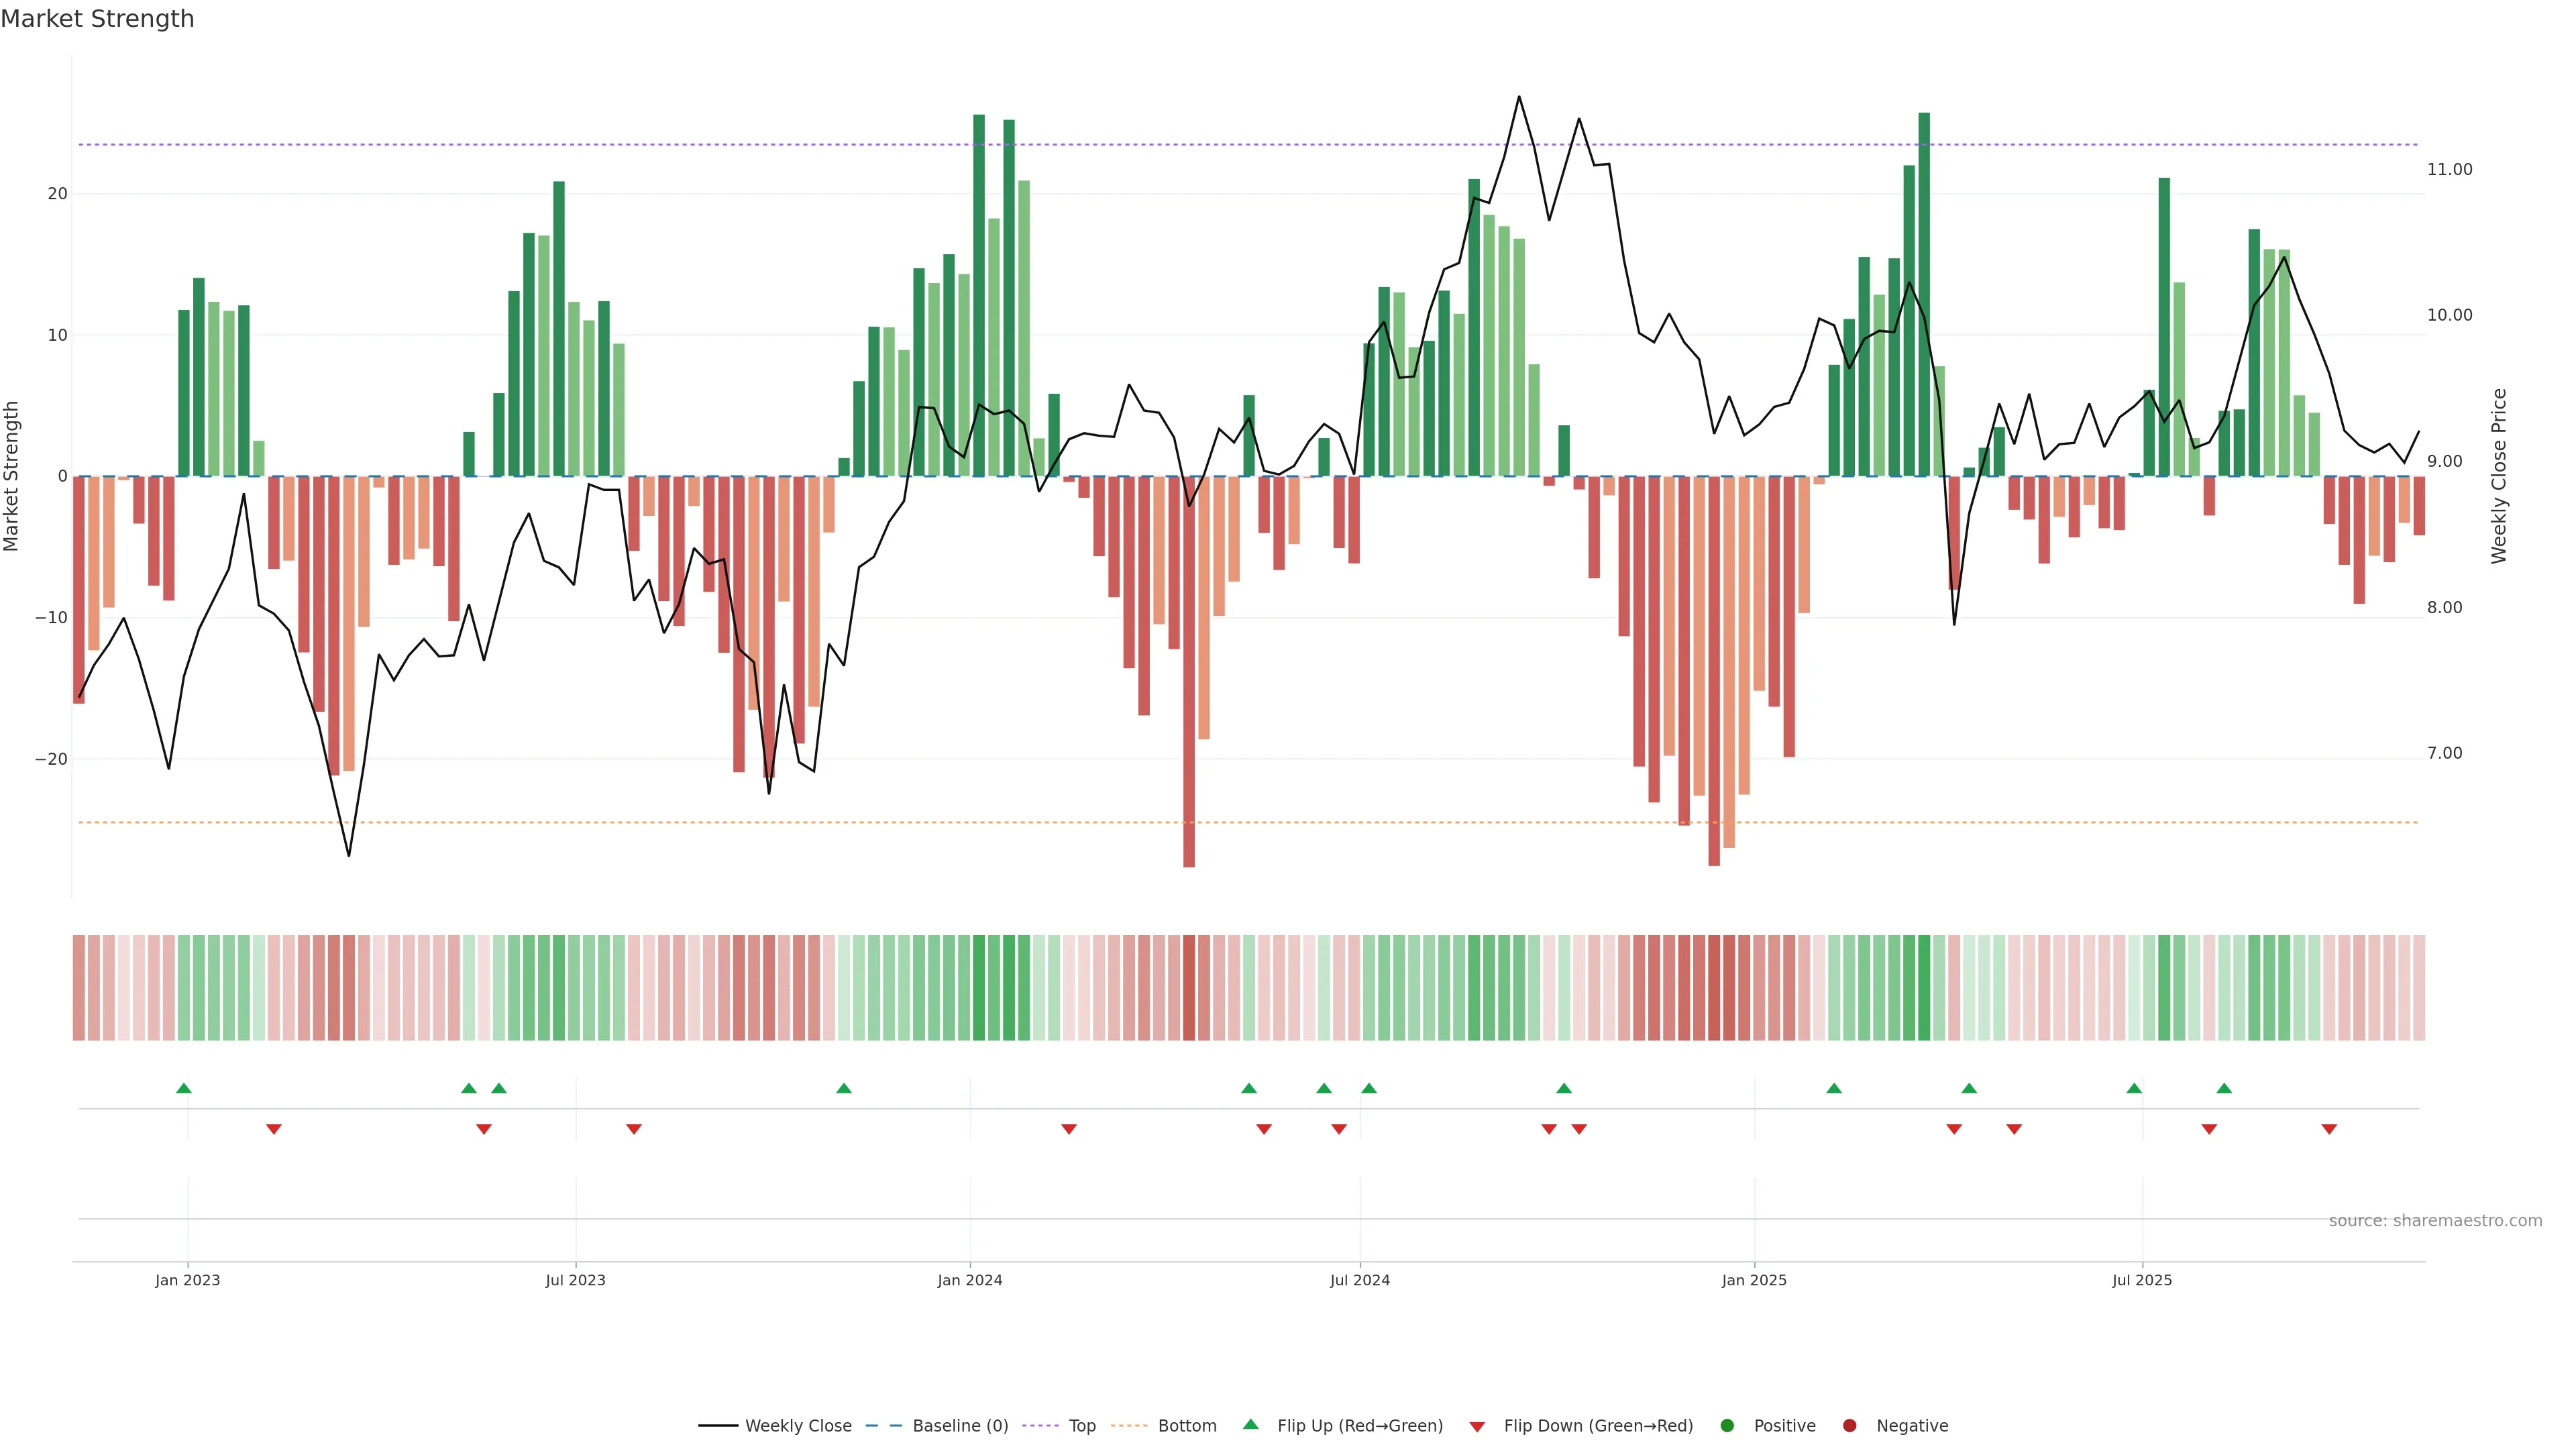Viewport: 2576px width, 1449px height.
Task: Click the Bottom legend line icon
Action: [1129, 1426]
